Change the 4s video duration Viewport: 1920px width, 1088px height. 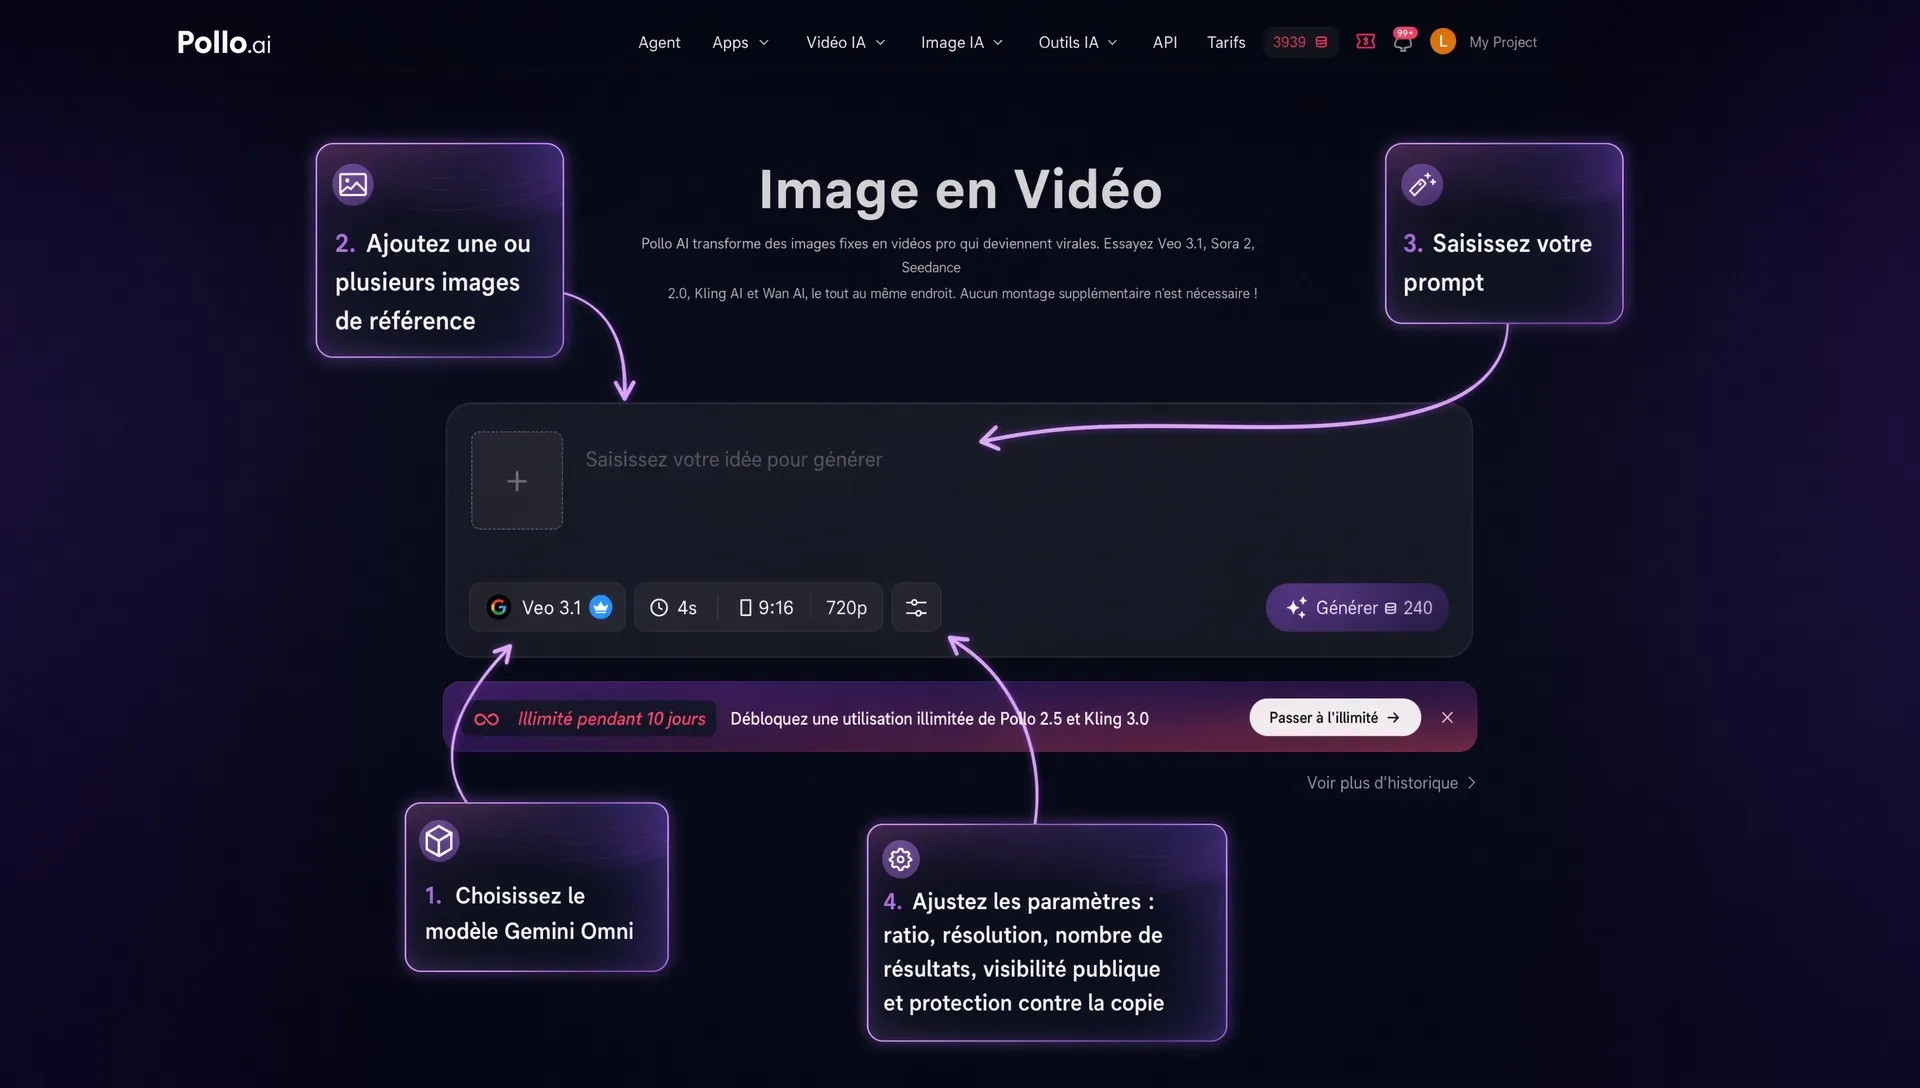point(674,607)
